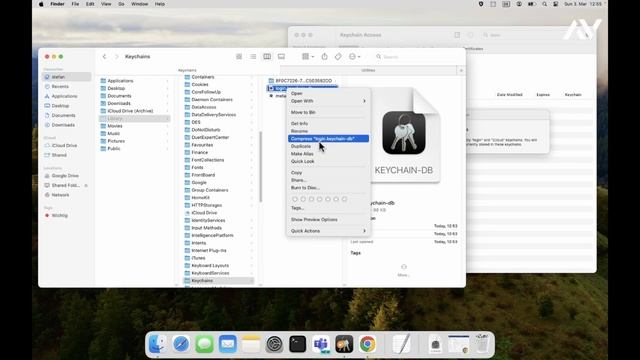This screenshot has width=640, height=360.
Task: Switch Finder to icon view
Action: [239, 57]
